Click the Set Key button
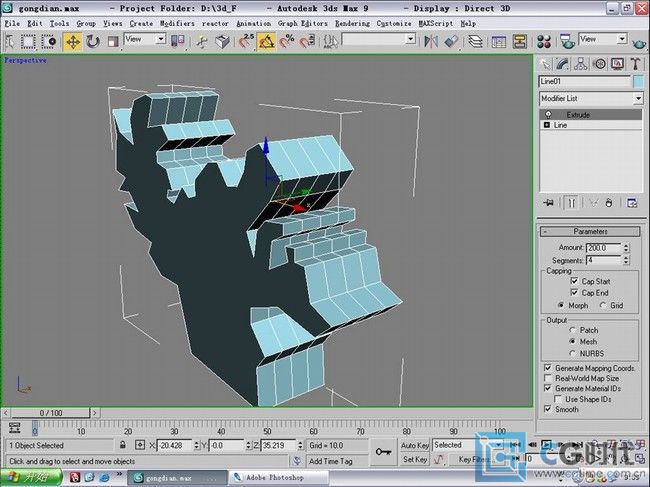This screenshot has height=487, width=650. tap(414, 459)
